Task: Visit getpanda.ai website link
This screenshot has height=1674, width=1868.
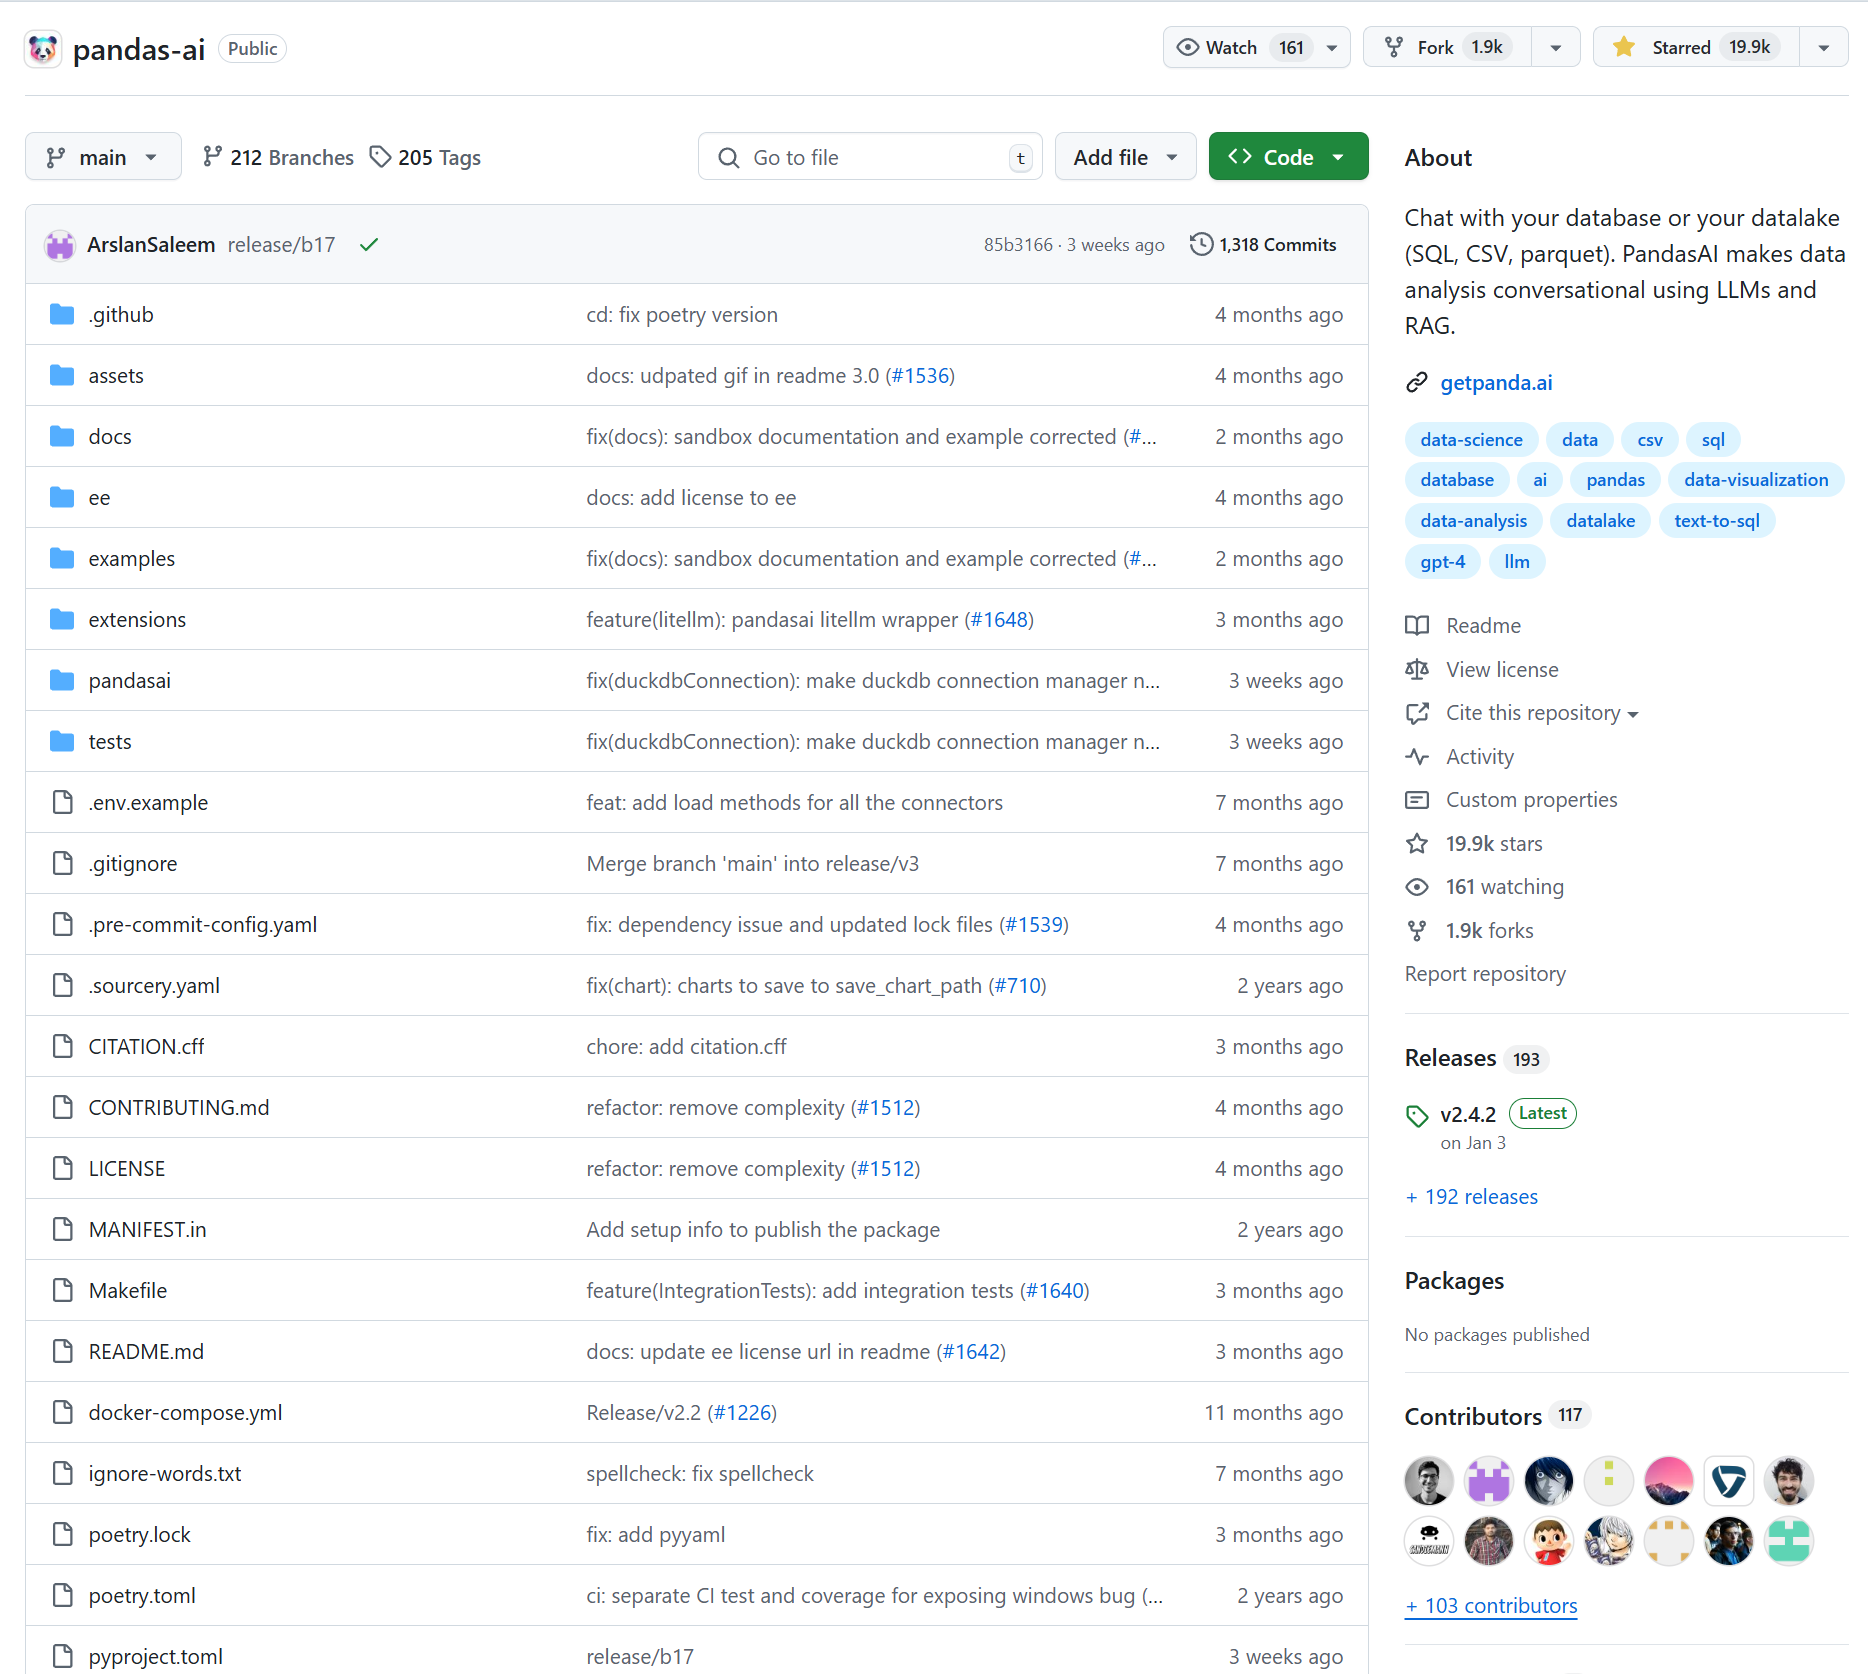Action: coord(1496,383)
